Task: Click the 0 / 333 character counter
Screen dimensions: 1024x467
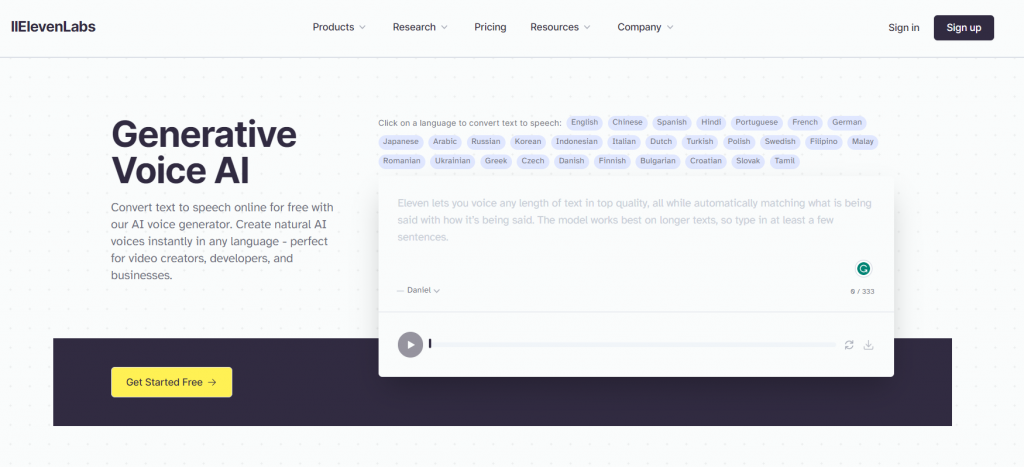Action: tap(862, 291)
